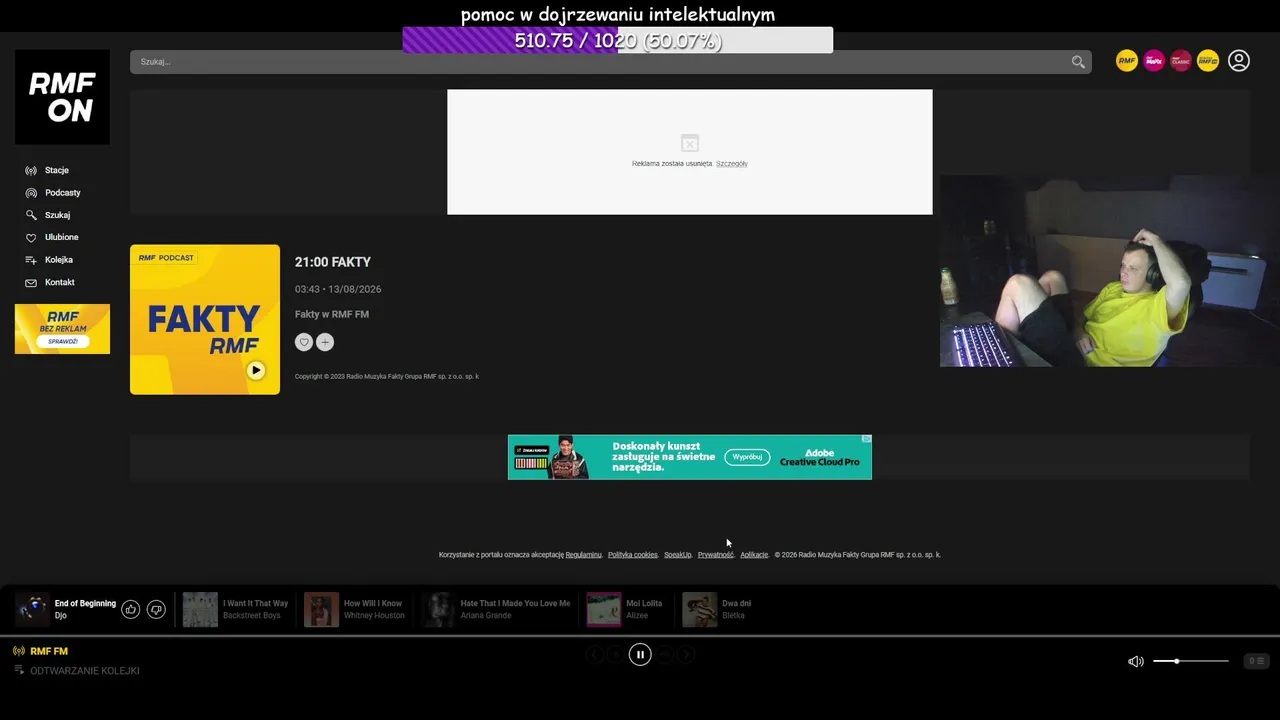Click the Adobe Creative Cloud Pro ad banner
The width and height of the screenshot is (1280, 720).
(690, 457)
